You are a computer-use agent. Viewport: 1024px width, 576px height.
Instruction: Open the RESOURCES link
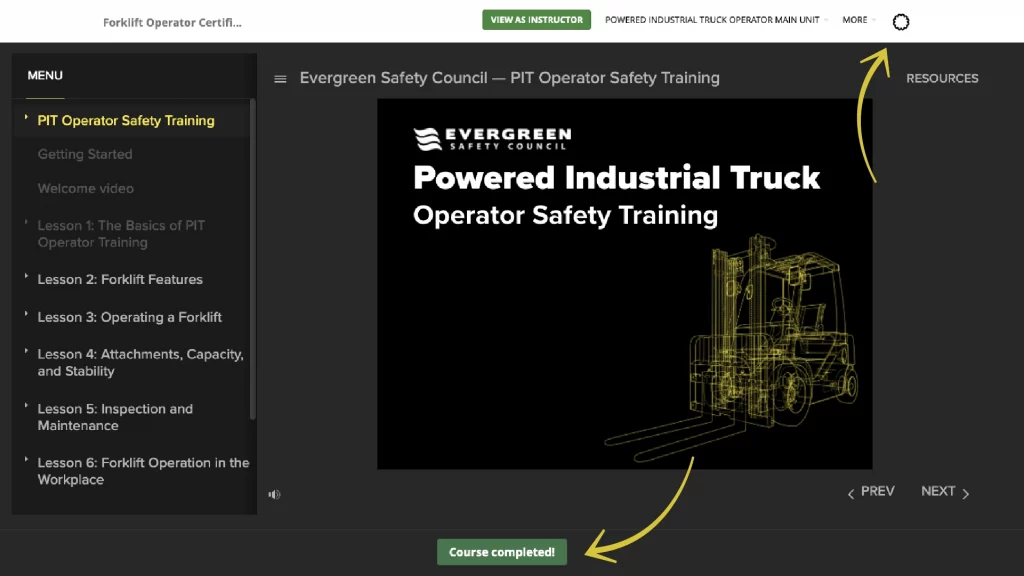(942, 78)
